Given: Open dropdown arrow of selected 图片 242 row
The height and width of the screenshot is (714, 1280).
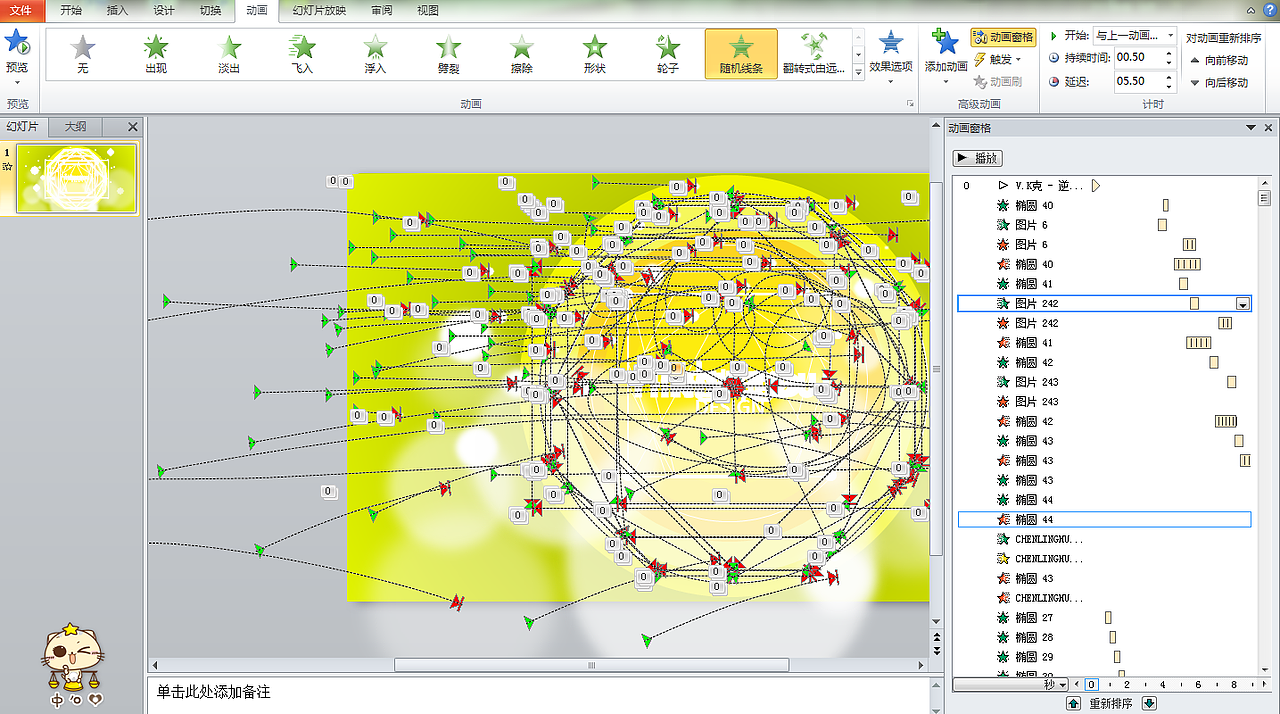Looking at the screenshot, I should [x=1243, y=304].
